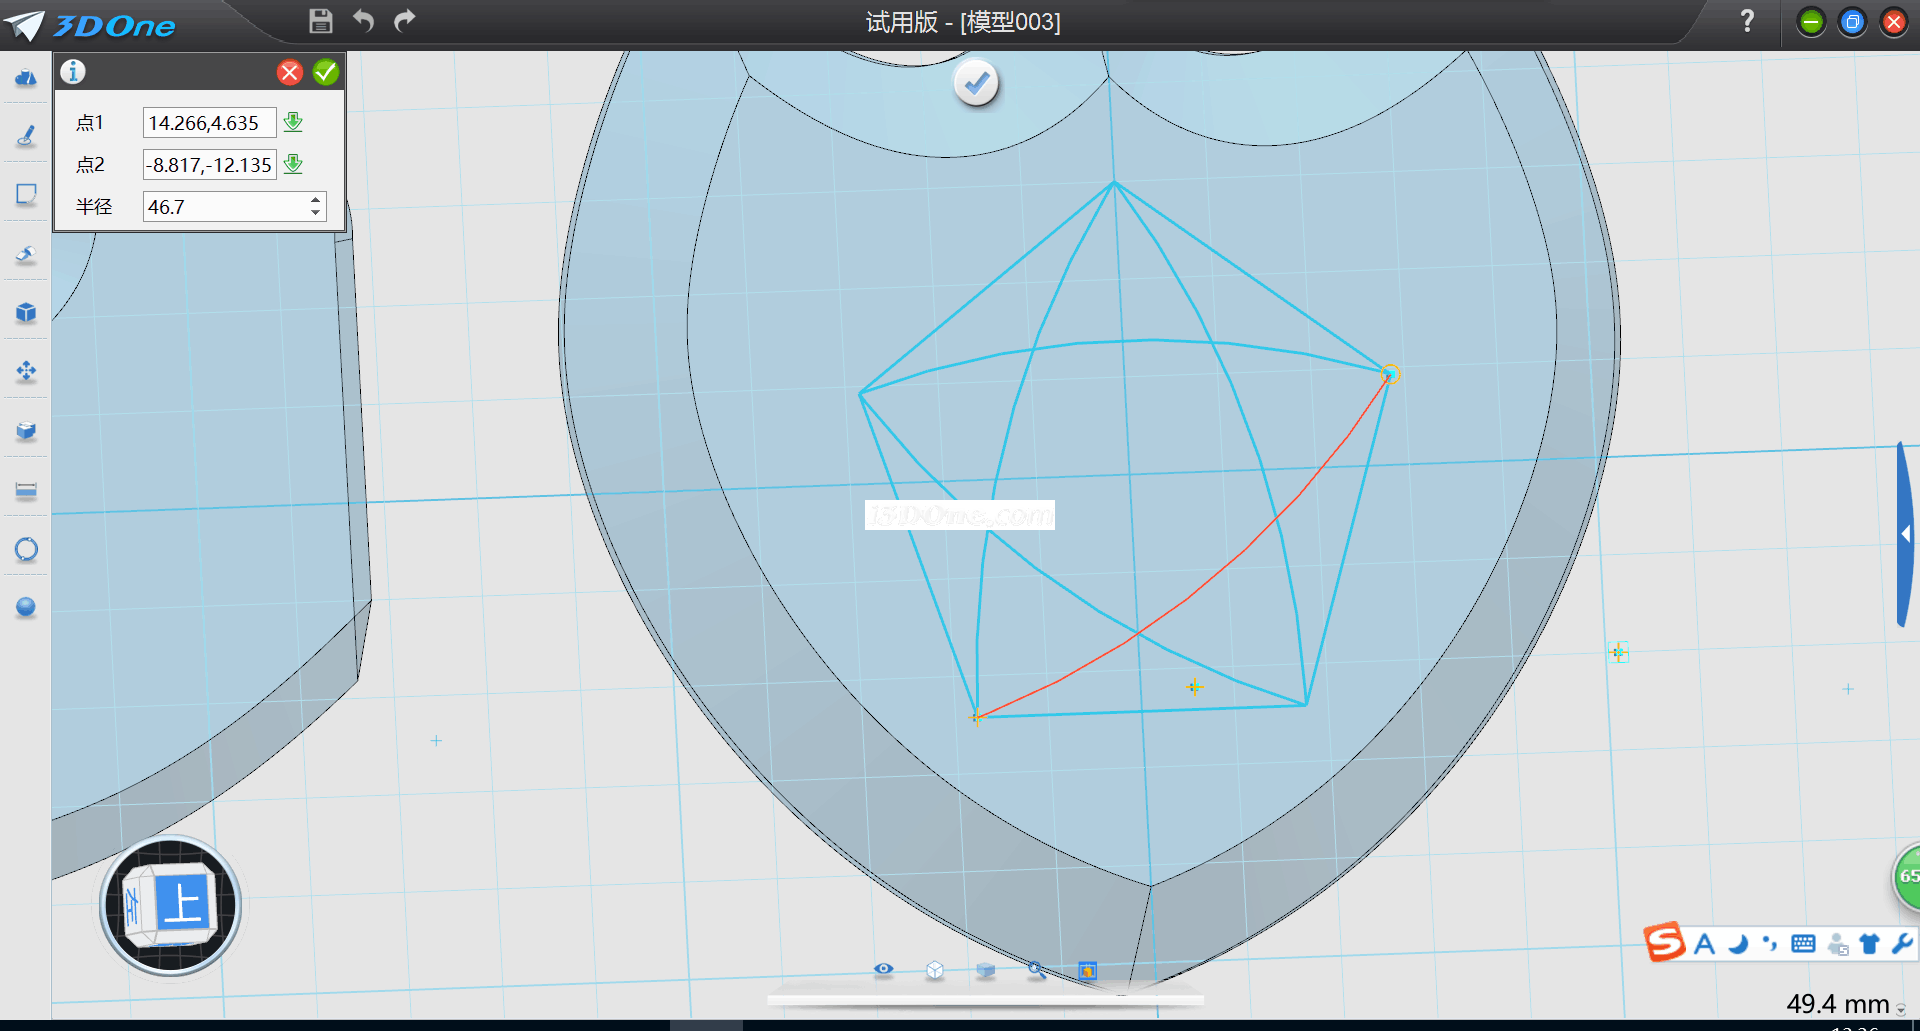Viewport: 1920px width, 1031px height.
Task: Open the material sphere tool
Action: point(26,607)
